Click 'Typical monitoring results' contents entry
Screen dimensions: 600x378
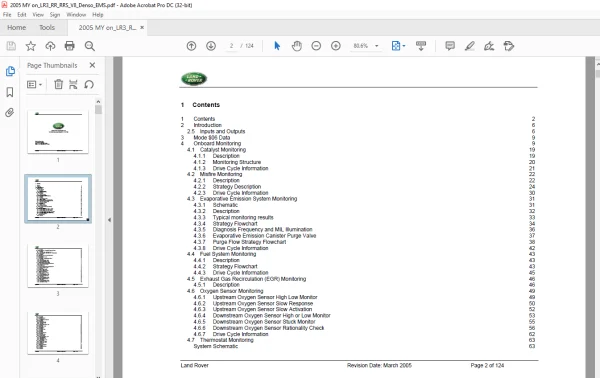click(243, 217)
